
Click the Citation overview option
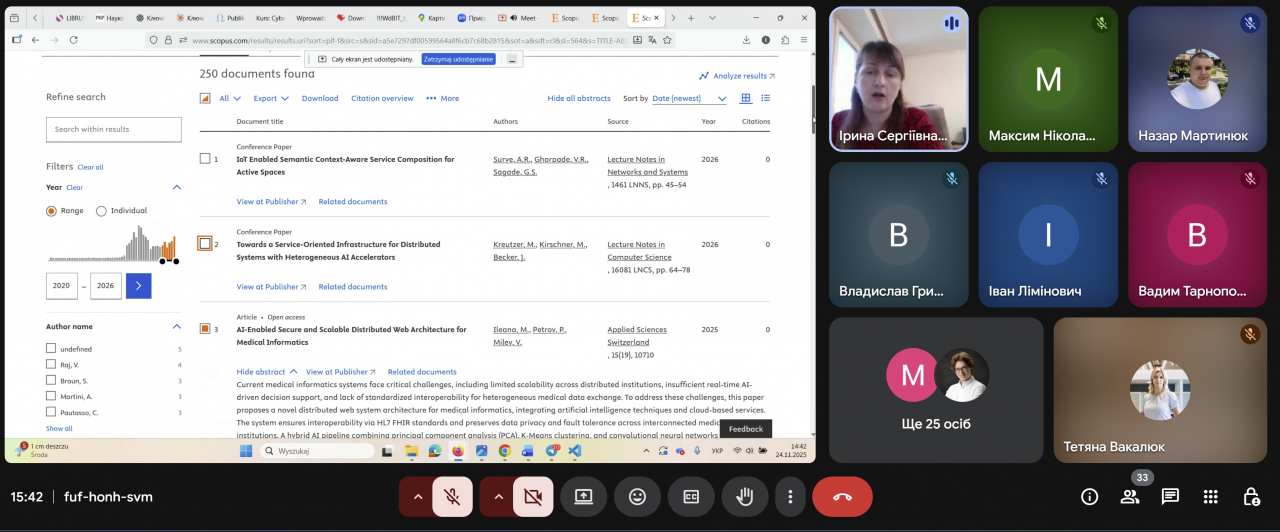click(x=382, y=99)
